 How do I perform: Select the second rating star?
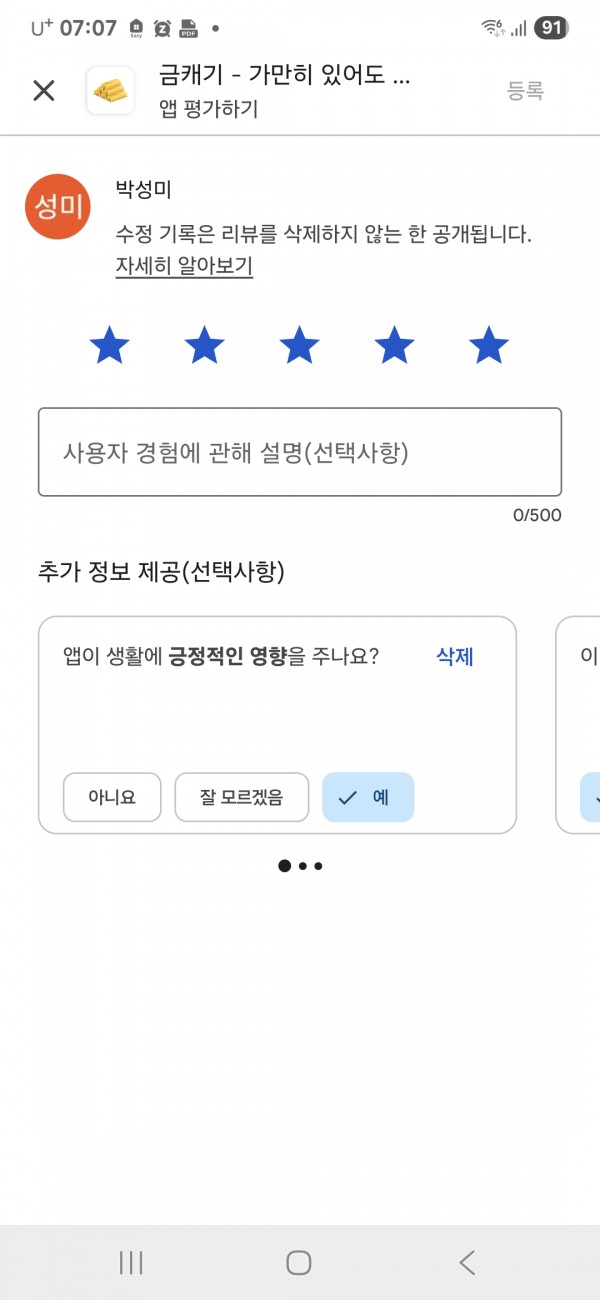205,345
